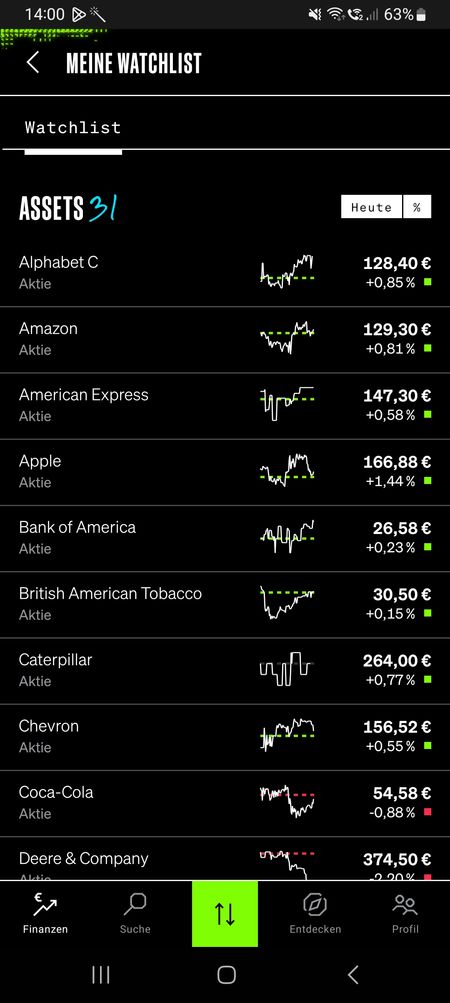Tap Android home button
This screenshot has width=450, height=1003.
click(226, 974)
